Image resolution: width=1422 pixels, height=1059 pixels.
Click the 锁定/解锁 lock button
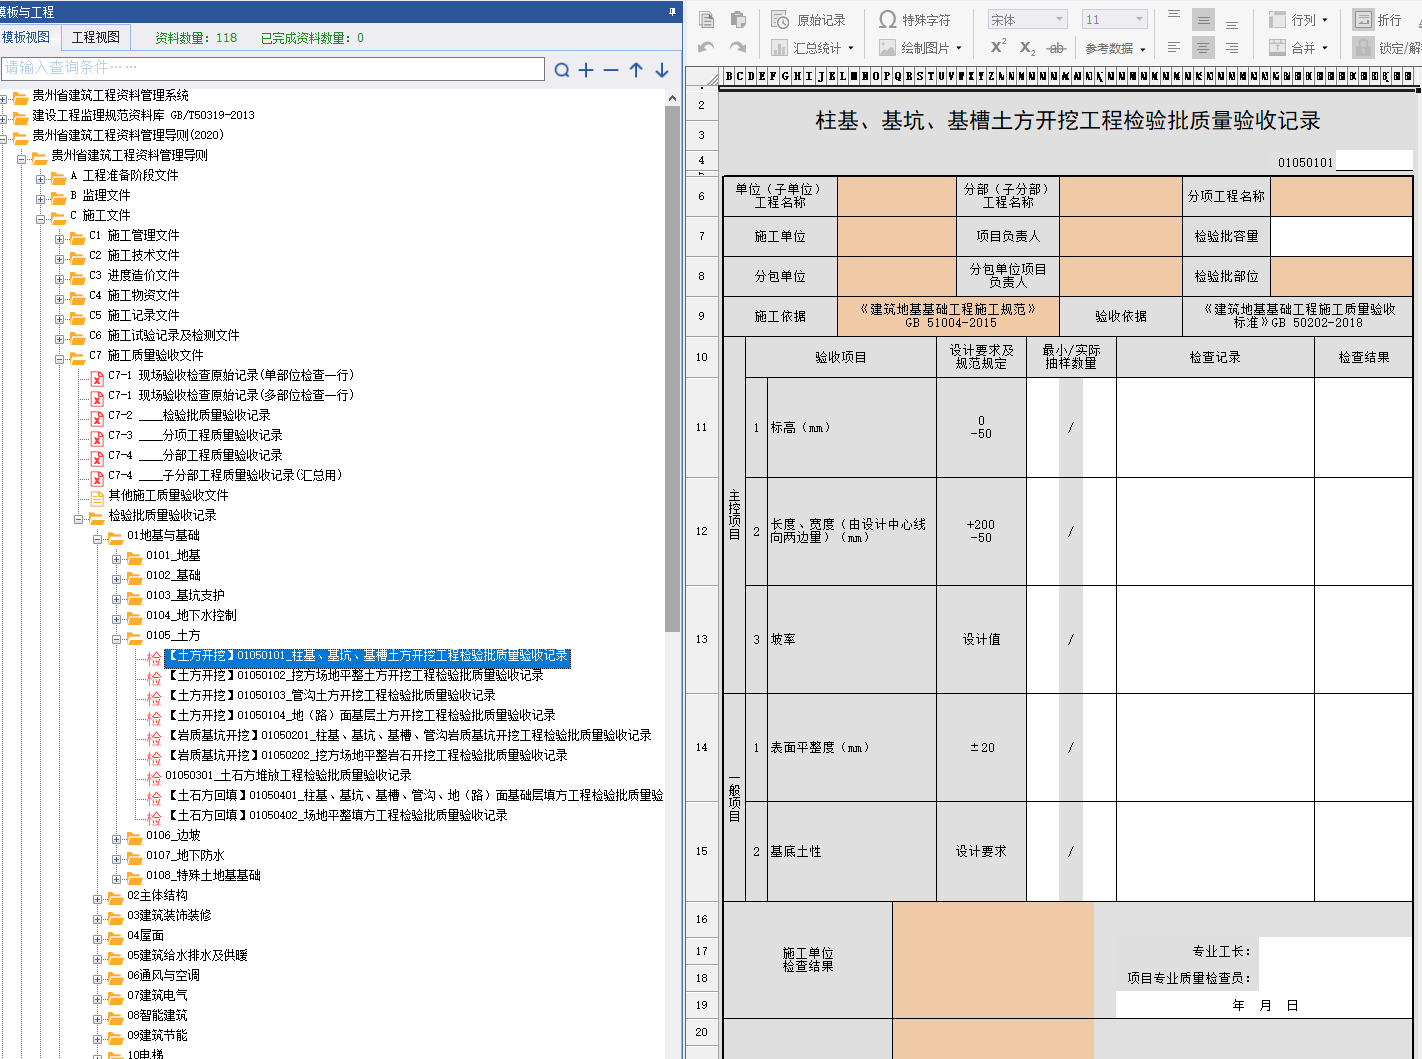(1387, 47)
